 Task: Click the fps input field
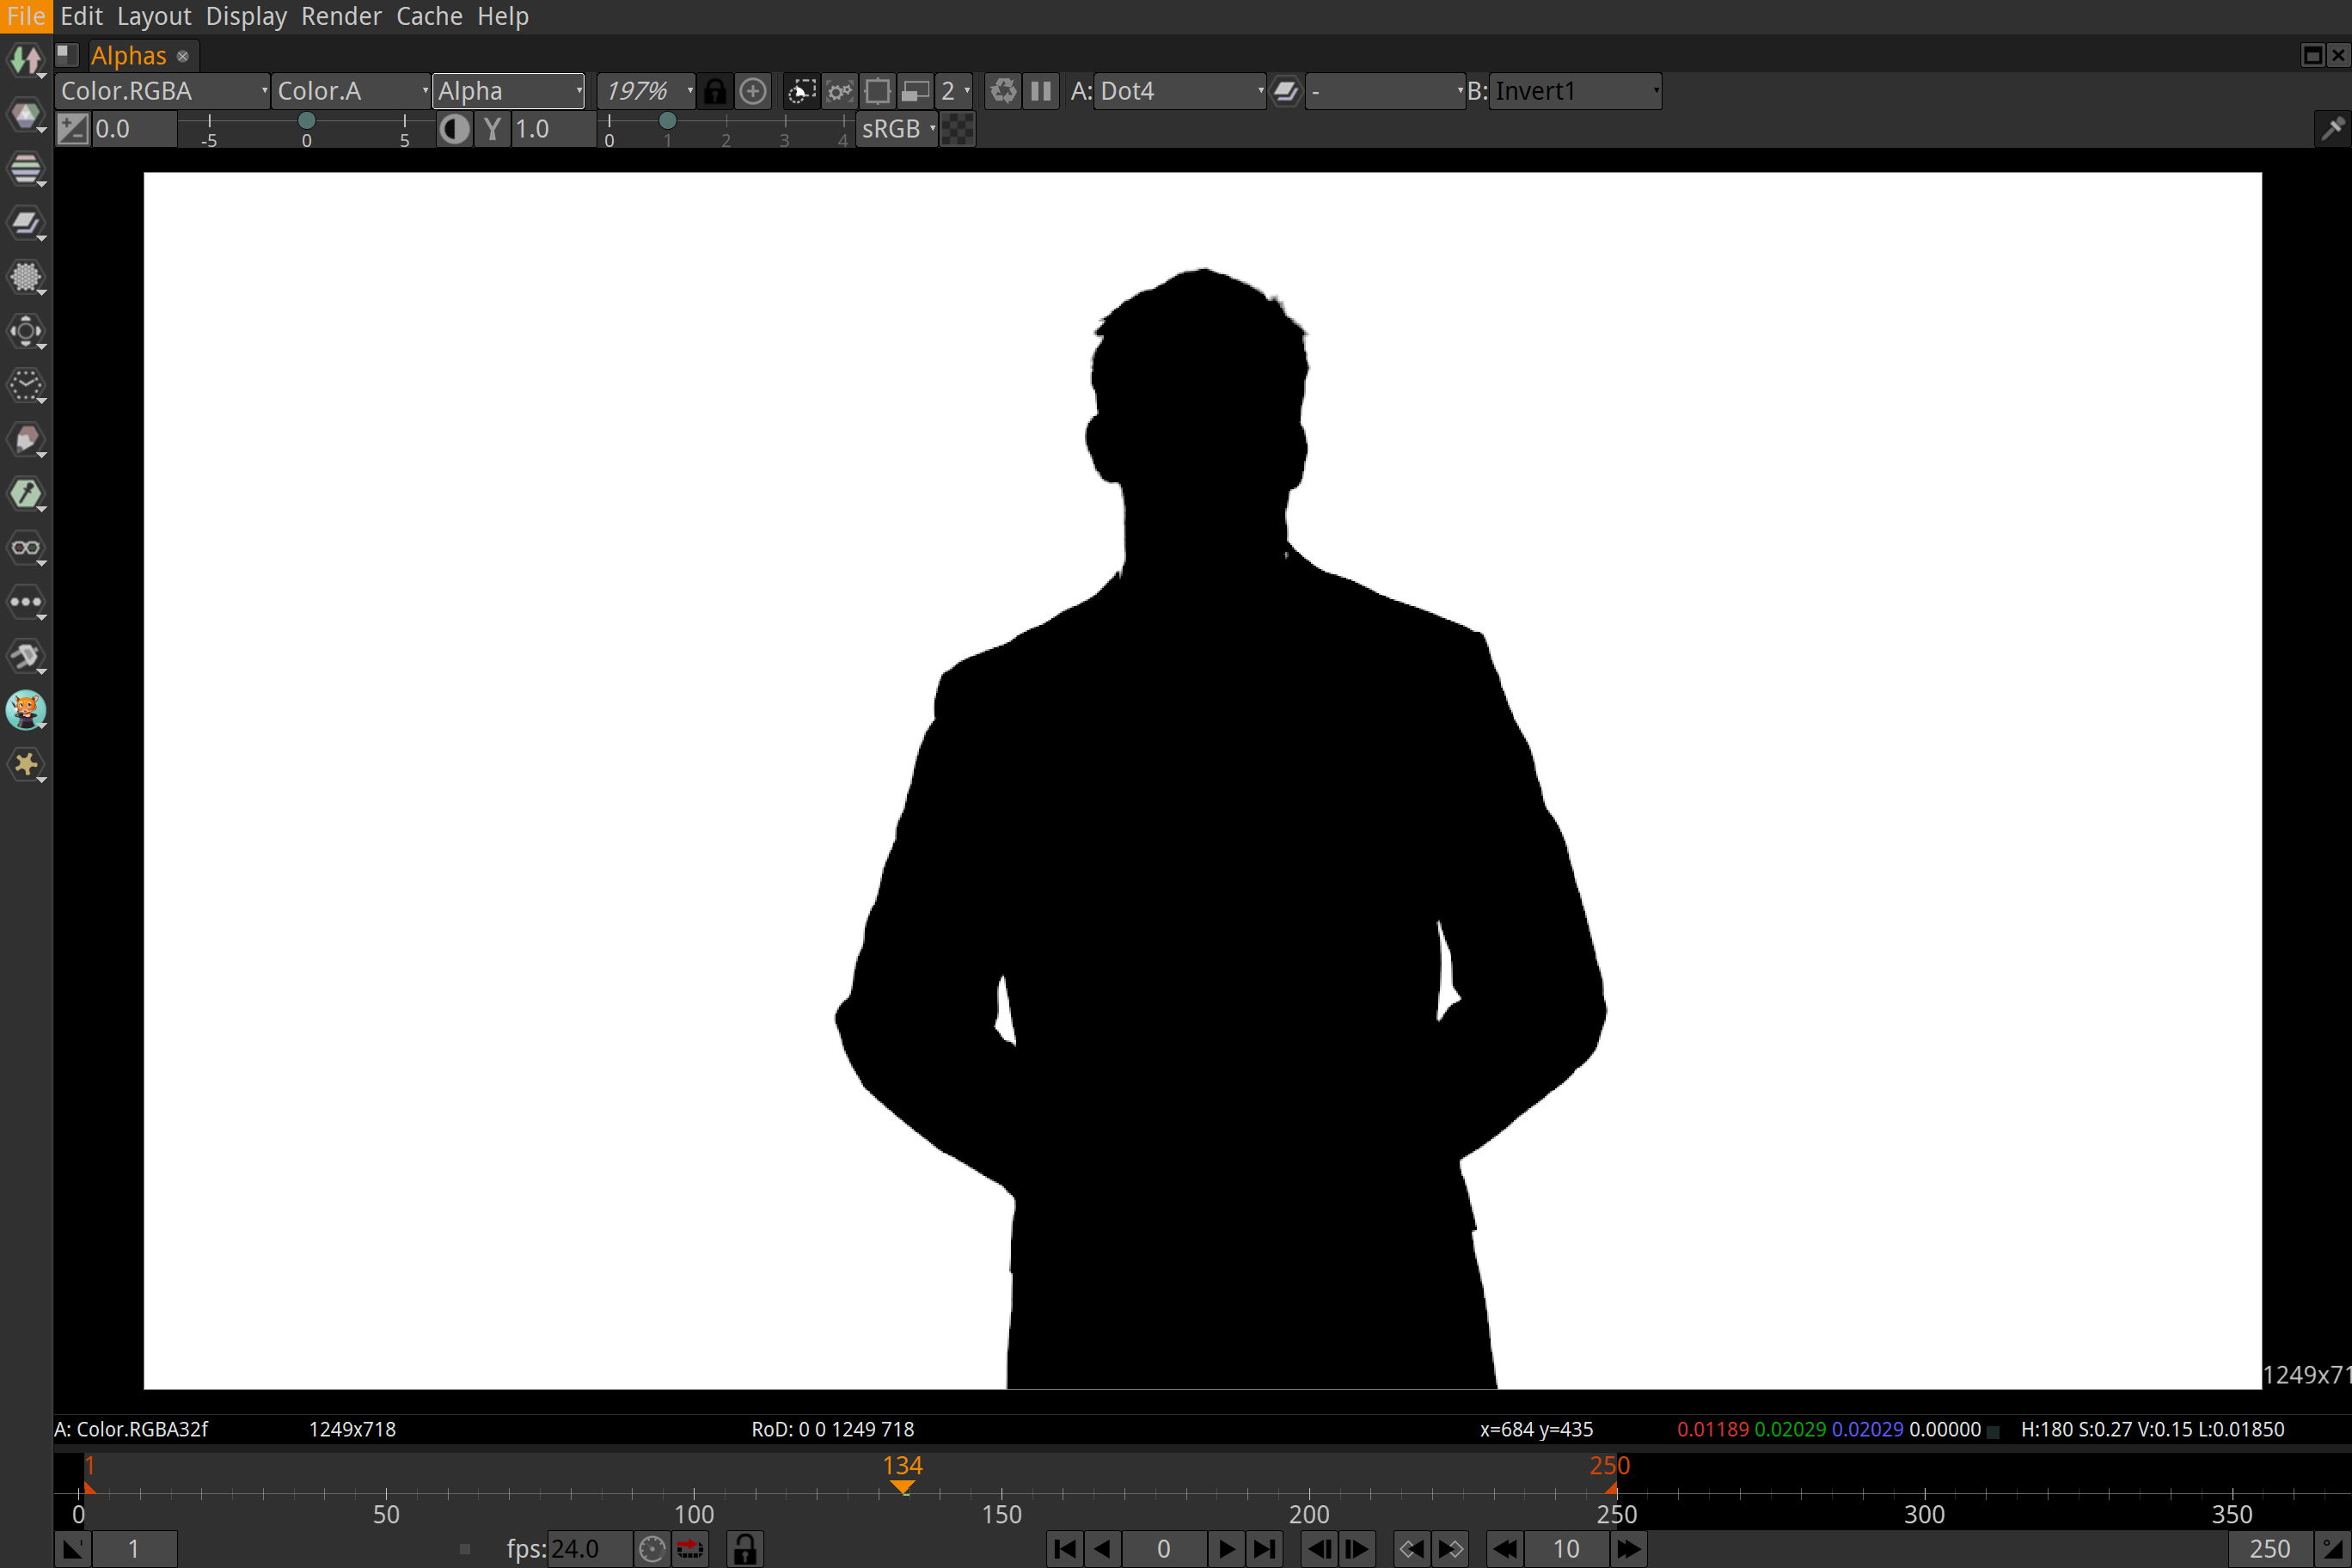(588, 1549)
